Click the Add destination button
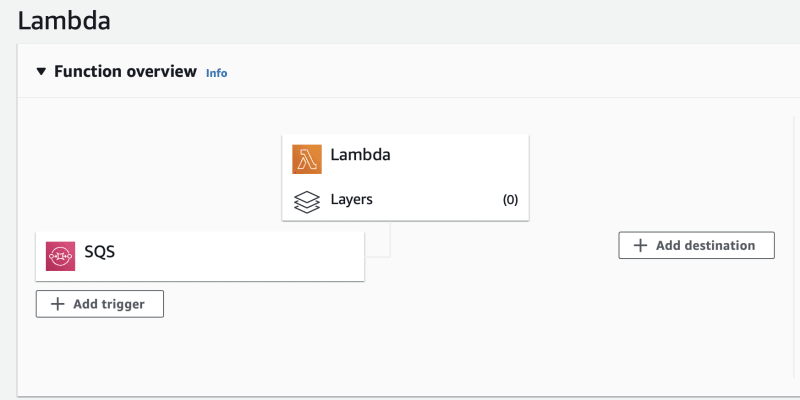This screenshot has height=400, width=800. [x=696, y=245]
